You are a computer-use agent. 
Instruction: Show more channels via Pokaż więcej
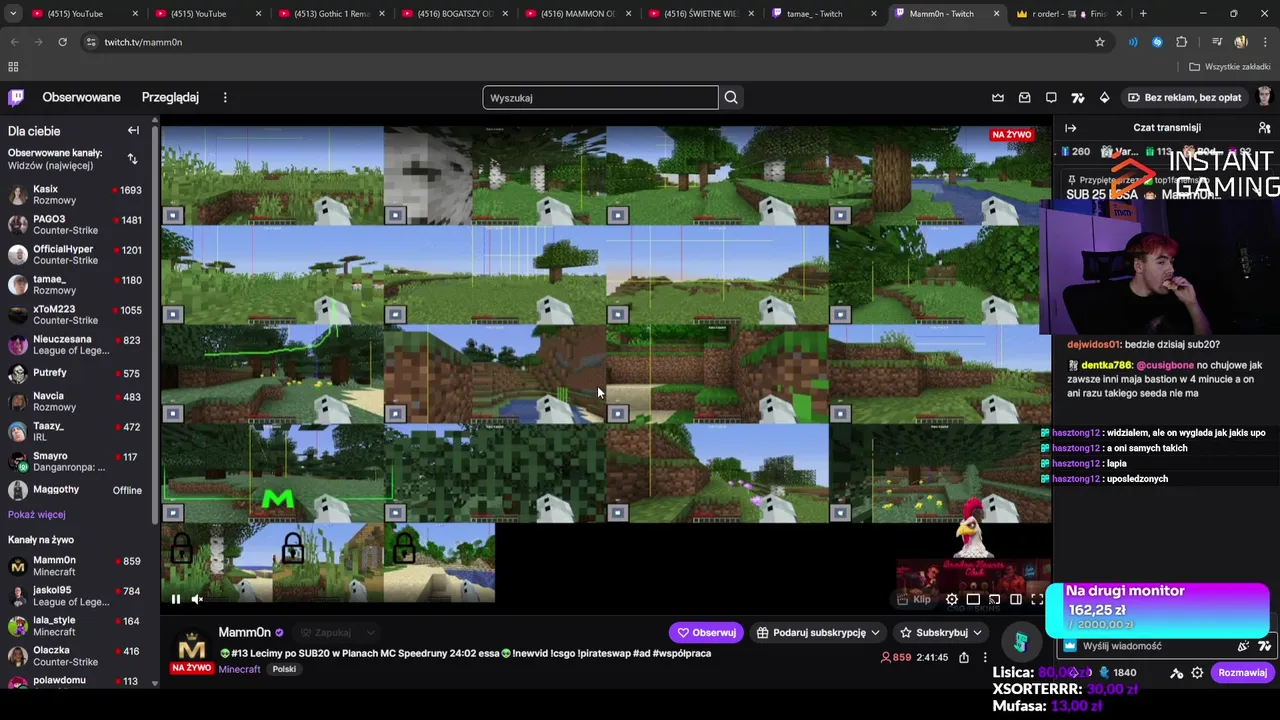pos(37,514)
